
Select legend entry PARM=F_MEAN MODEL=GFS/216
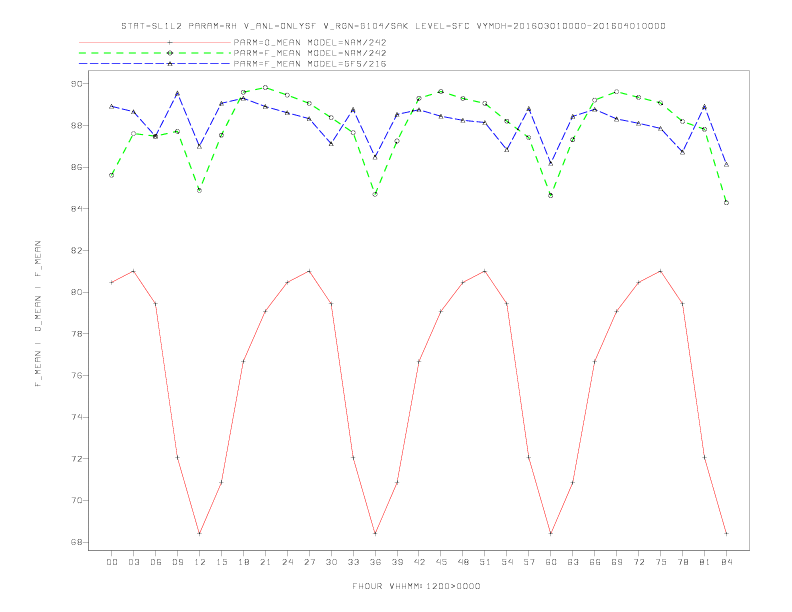tap(310, 64)
